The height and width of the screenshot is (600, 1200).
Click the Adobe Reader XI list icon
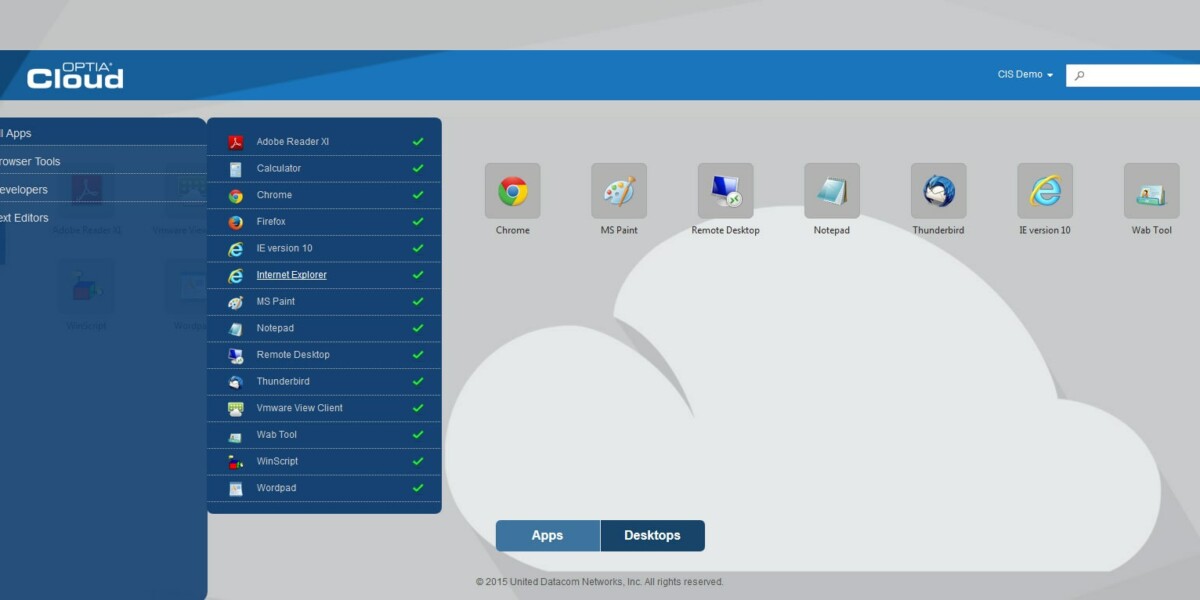(236, 142)
